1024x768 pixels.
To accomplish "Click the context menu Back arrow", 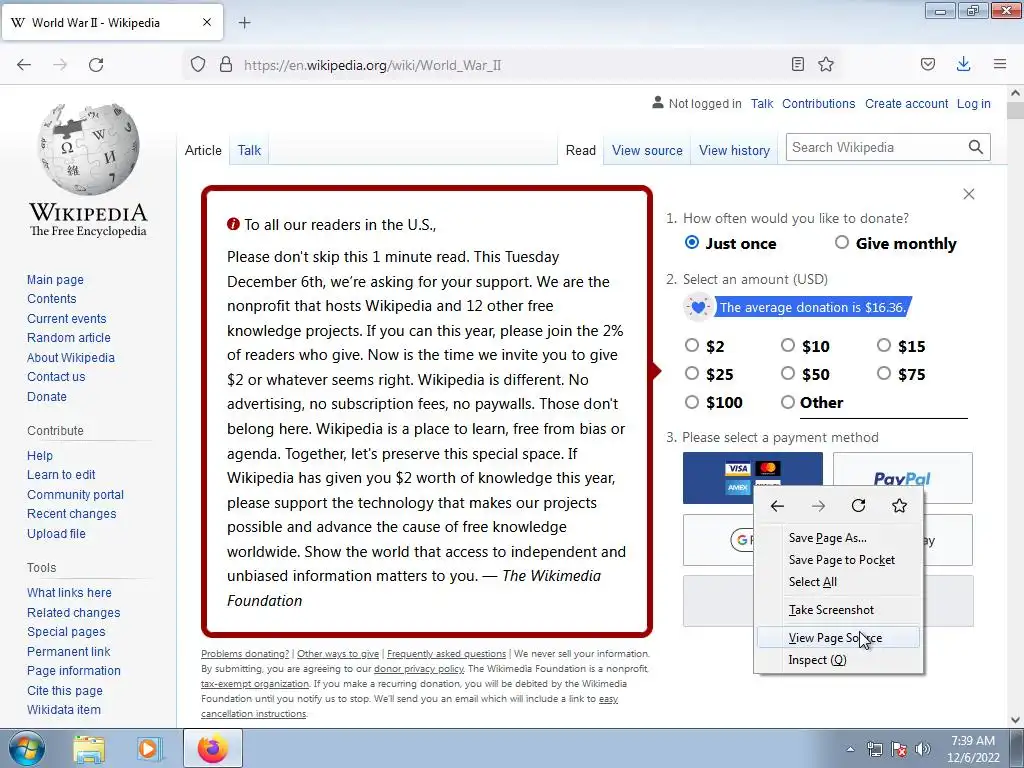I will click(x=777, y=506).
